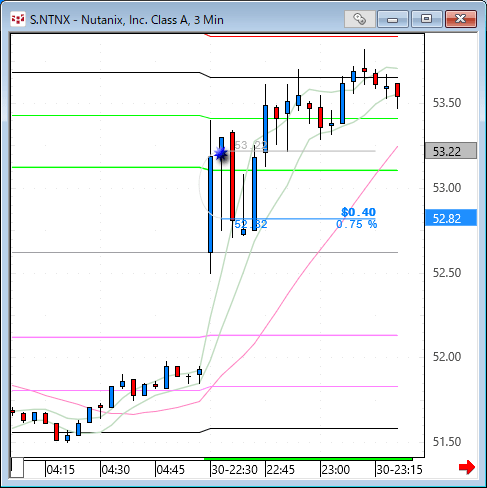Image resolution: width=487 pixels, height=488 pixels.
Task: Click the 23:00 time axis label
Action: point(336,470)
